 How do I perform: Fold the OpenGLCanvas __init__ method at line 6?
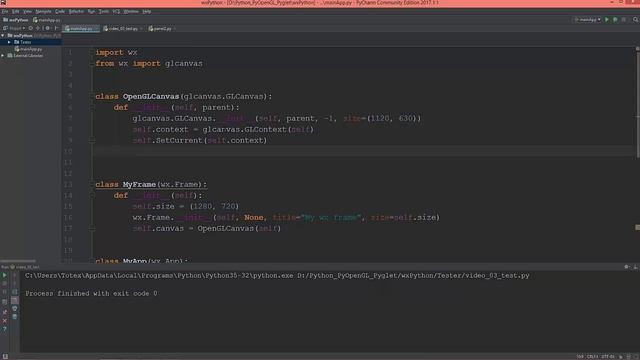coord(92,107)
